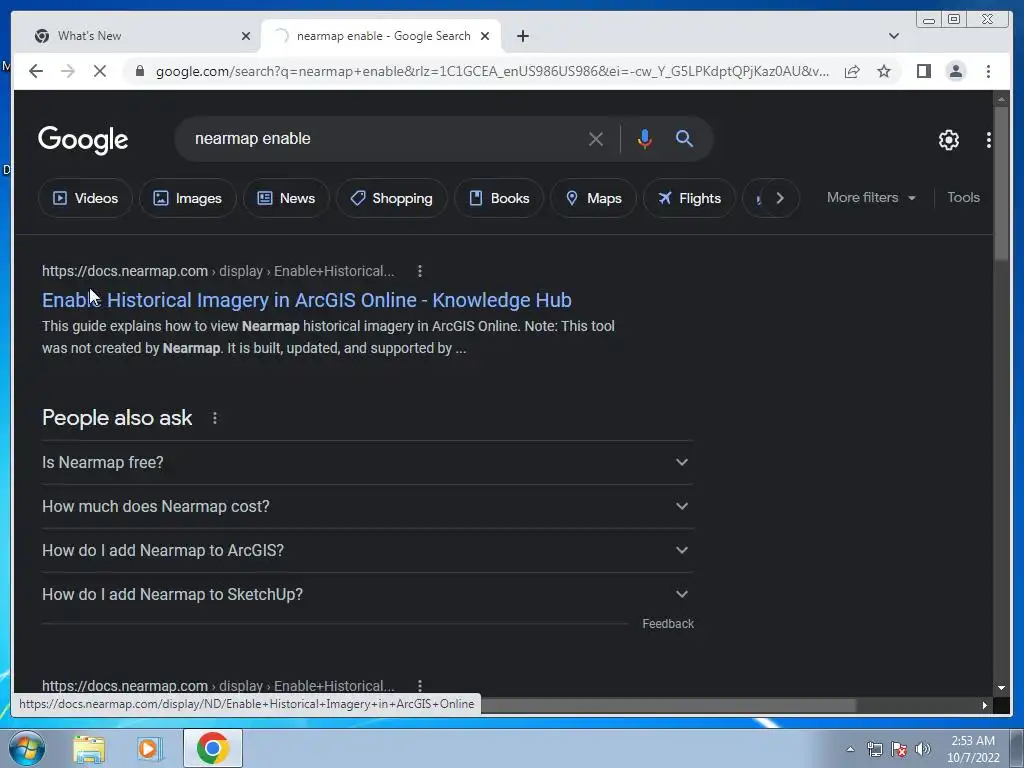Click the horizontal scrollbar right arrow

[x=984, y=705]
